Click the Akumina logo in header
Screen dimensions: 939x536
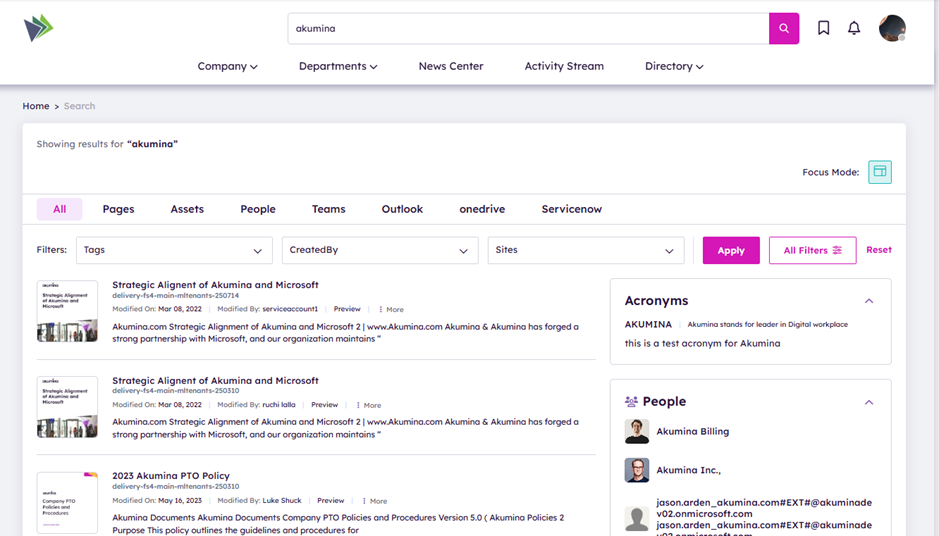39,29
